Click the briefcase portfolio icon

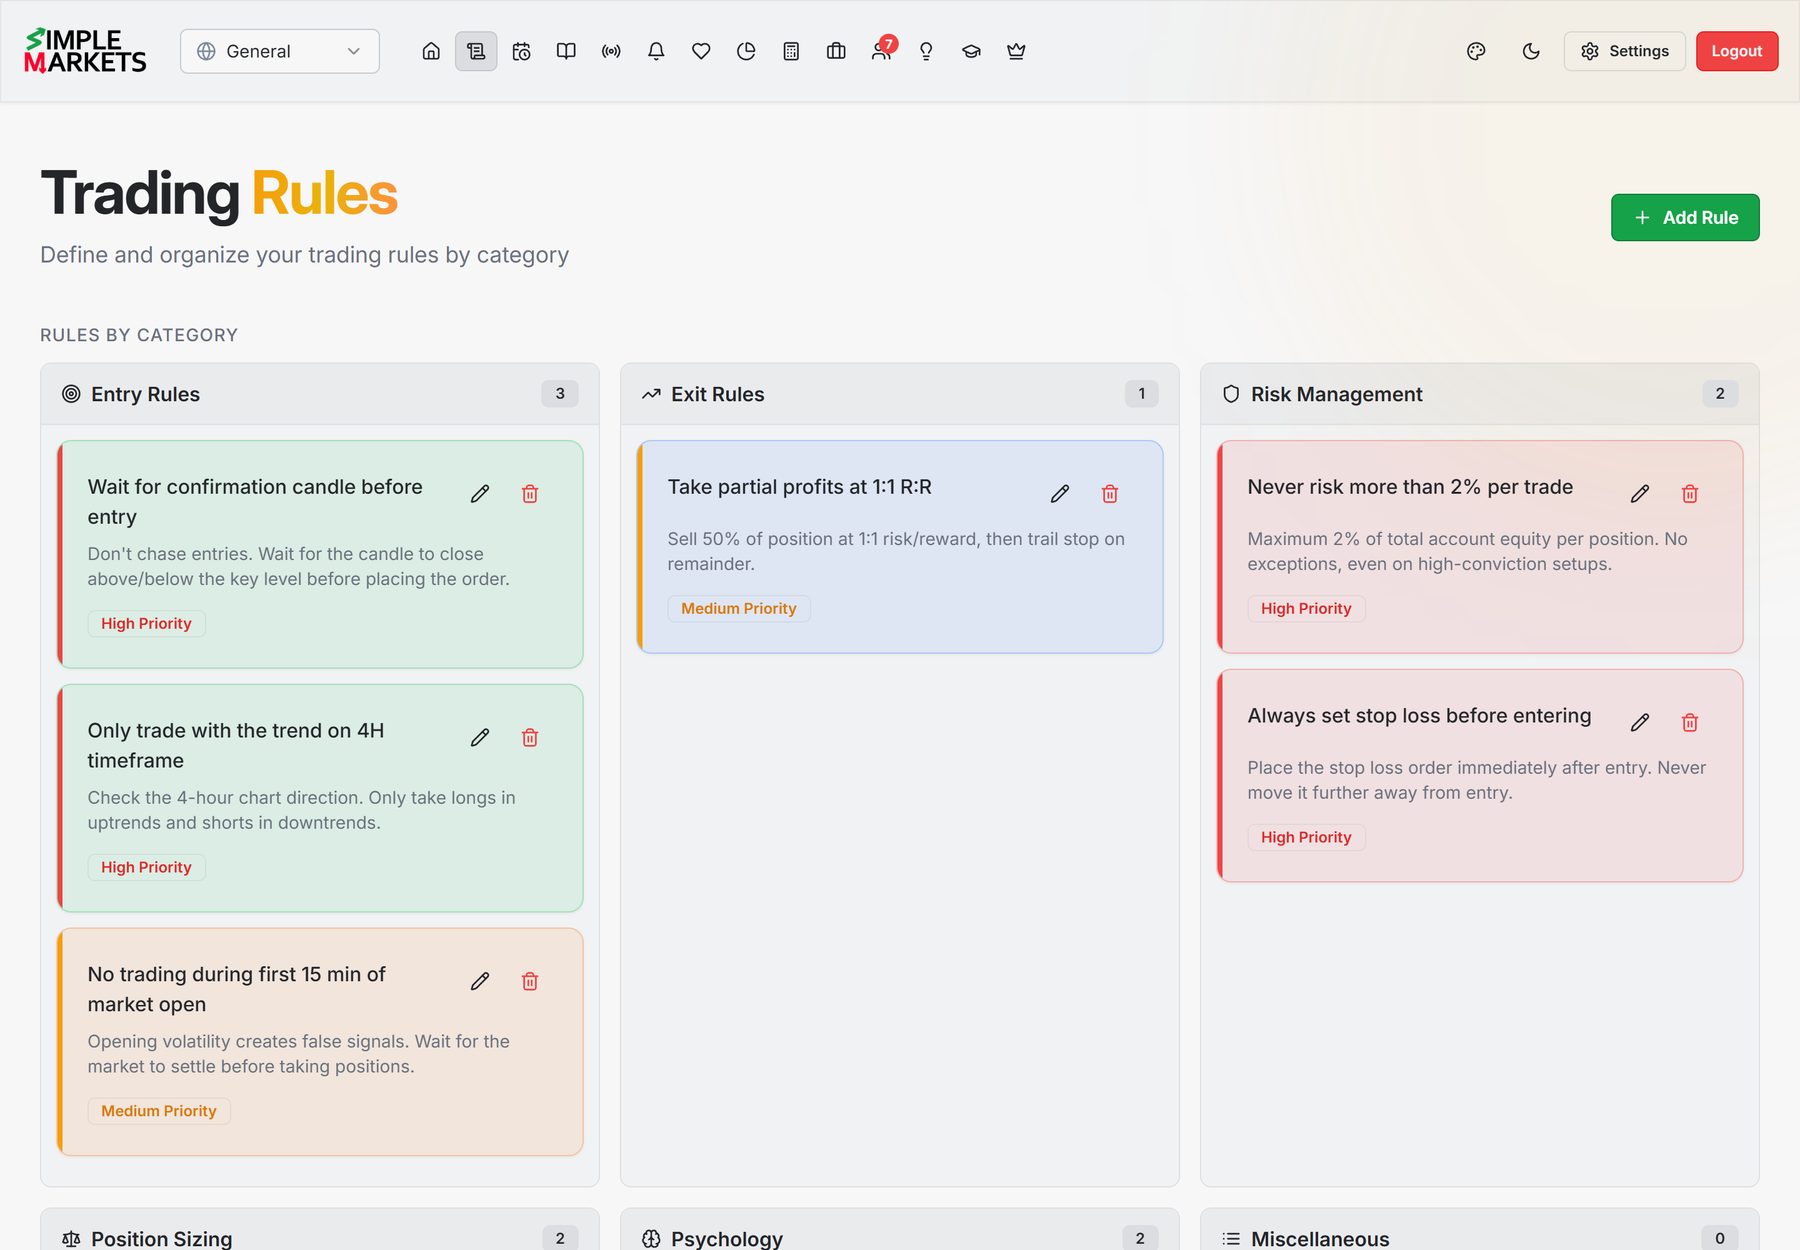836,51
